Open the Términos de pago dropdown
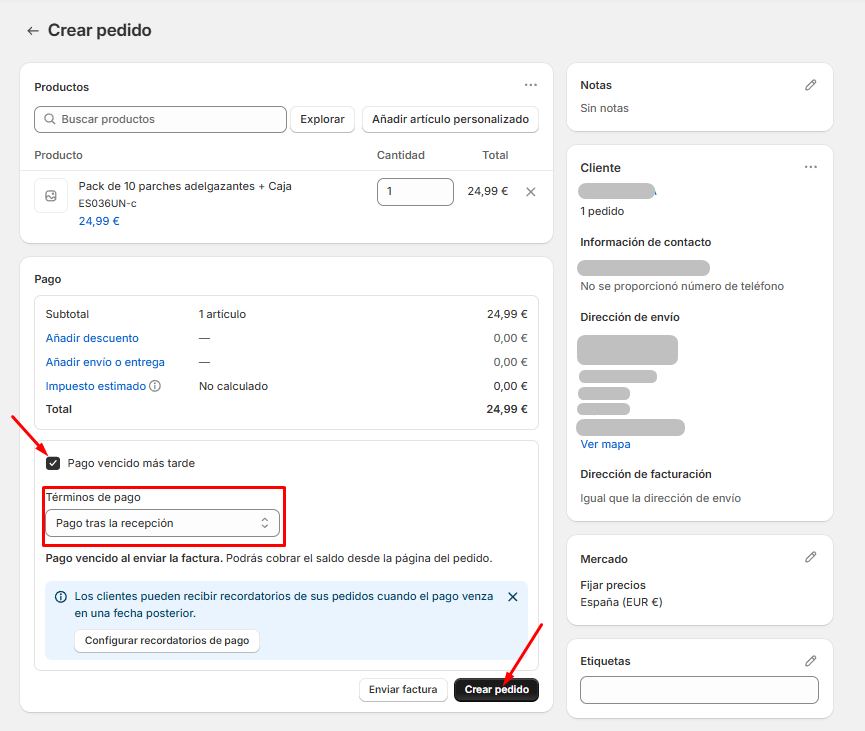865x731 pixels. (x=162, y=523)
